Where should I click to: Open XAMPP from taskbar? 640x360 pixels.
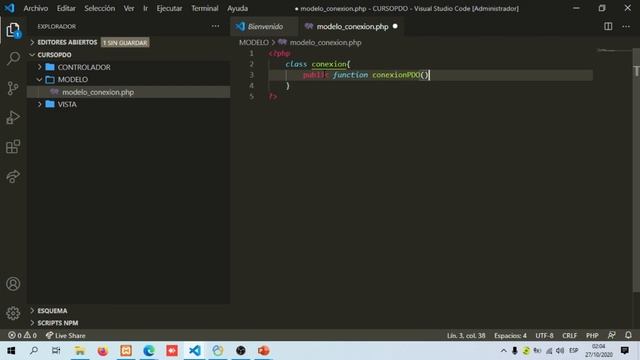pos(126,351)
